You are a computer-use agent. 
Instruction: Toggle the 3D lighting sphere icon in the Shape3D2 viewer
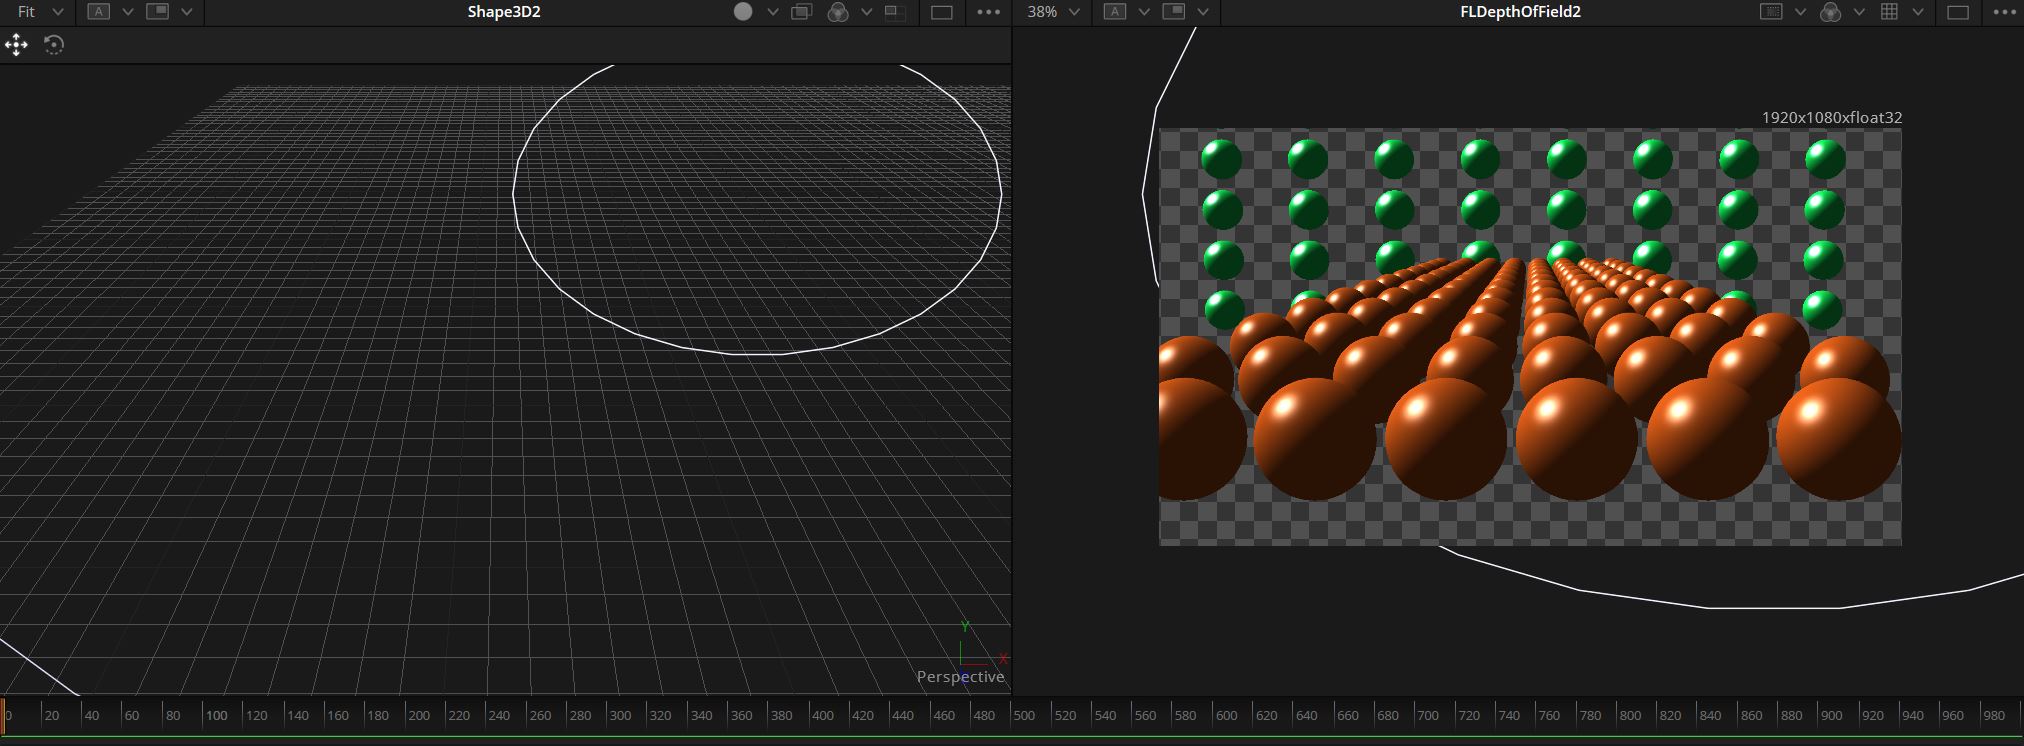[743, 12]
